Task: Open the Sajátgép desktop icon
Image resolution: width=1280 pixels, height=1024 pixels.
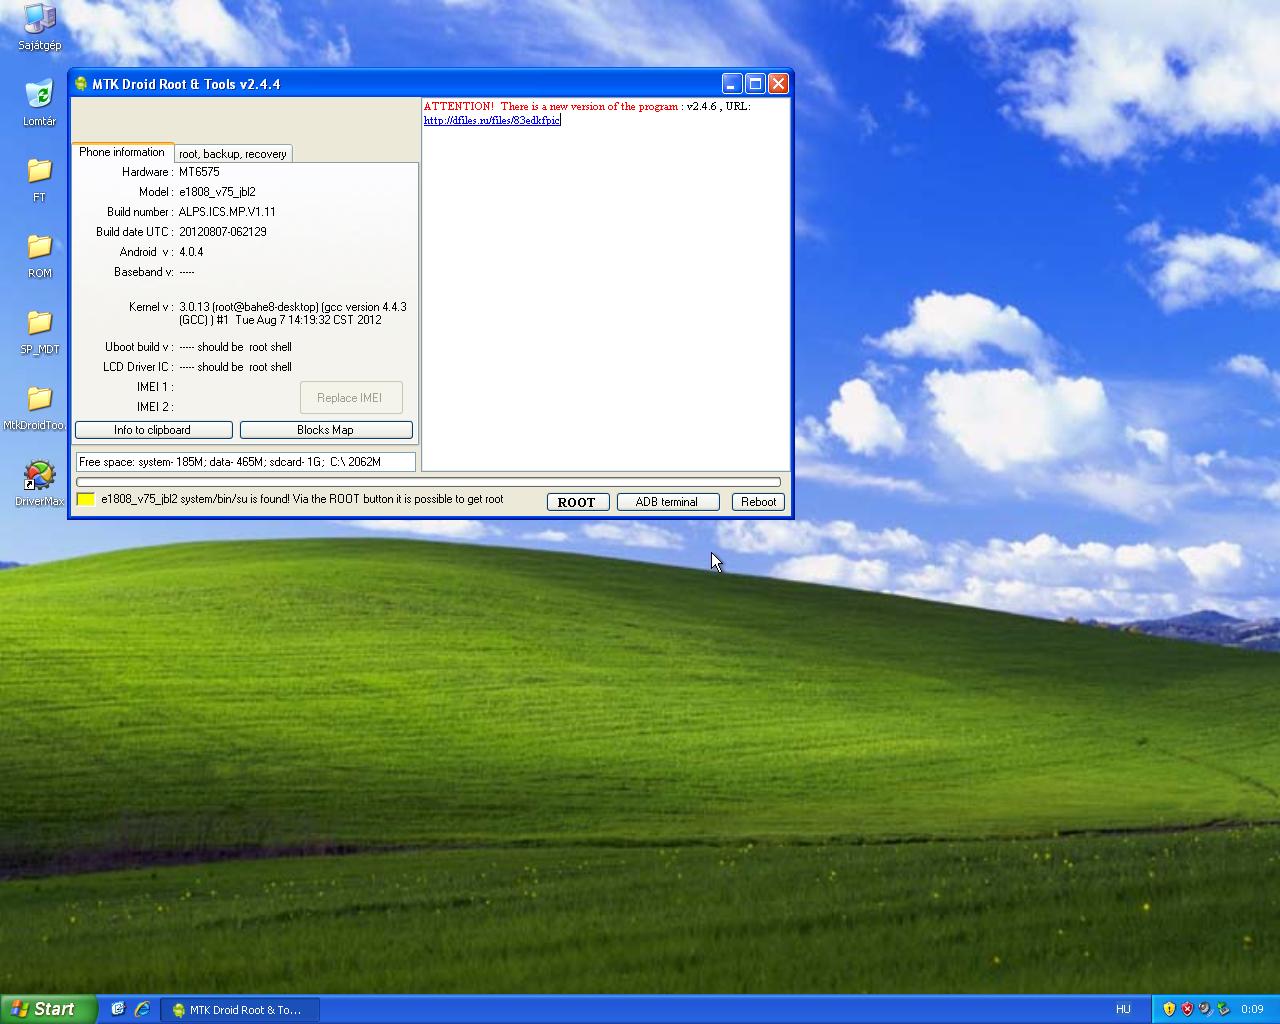Action: pyautogui.click(x=39, y=27)
